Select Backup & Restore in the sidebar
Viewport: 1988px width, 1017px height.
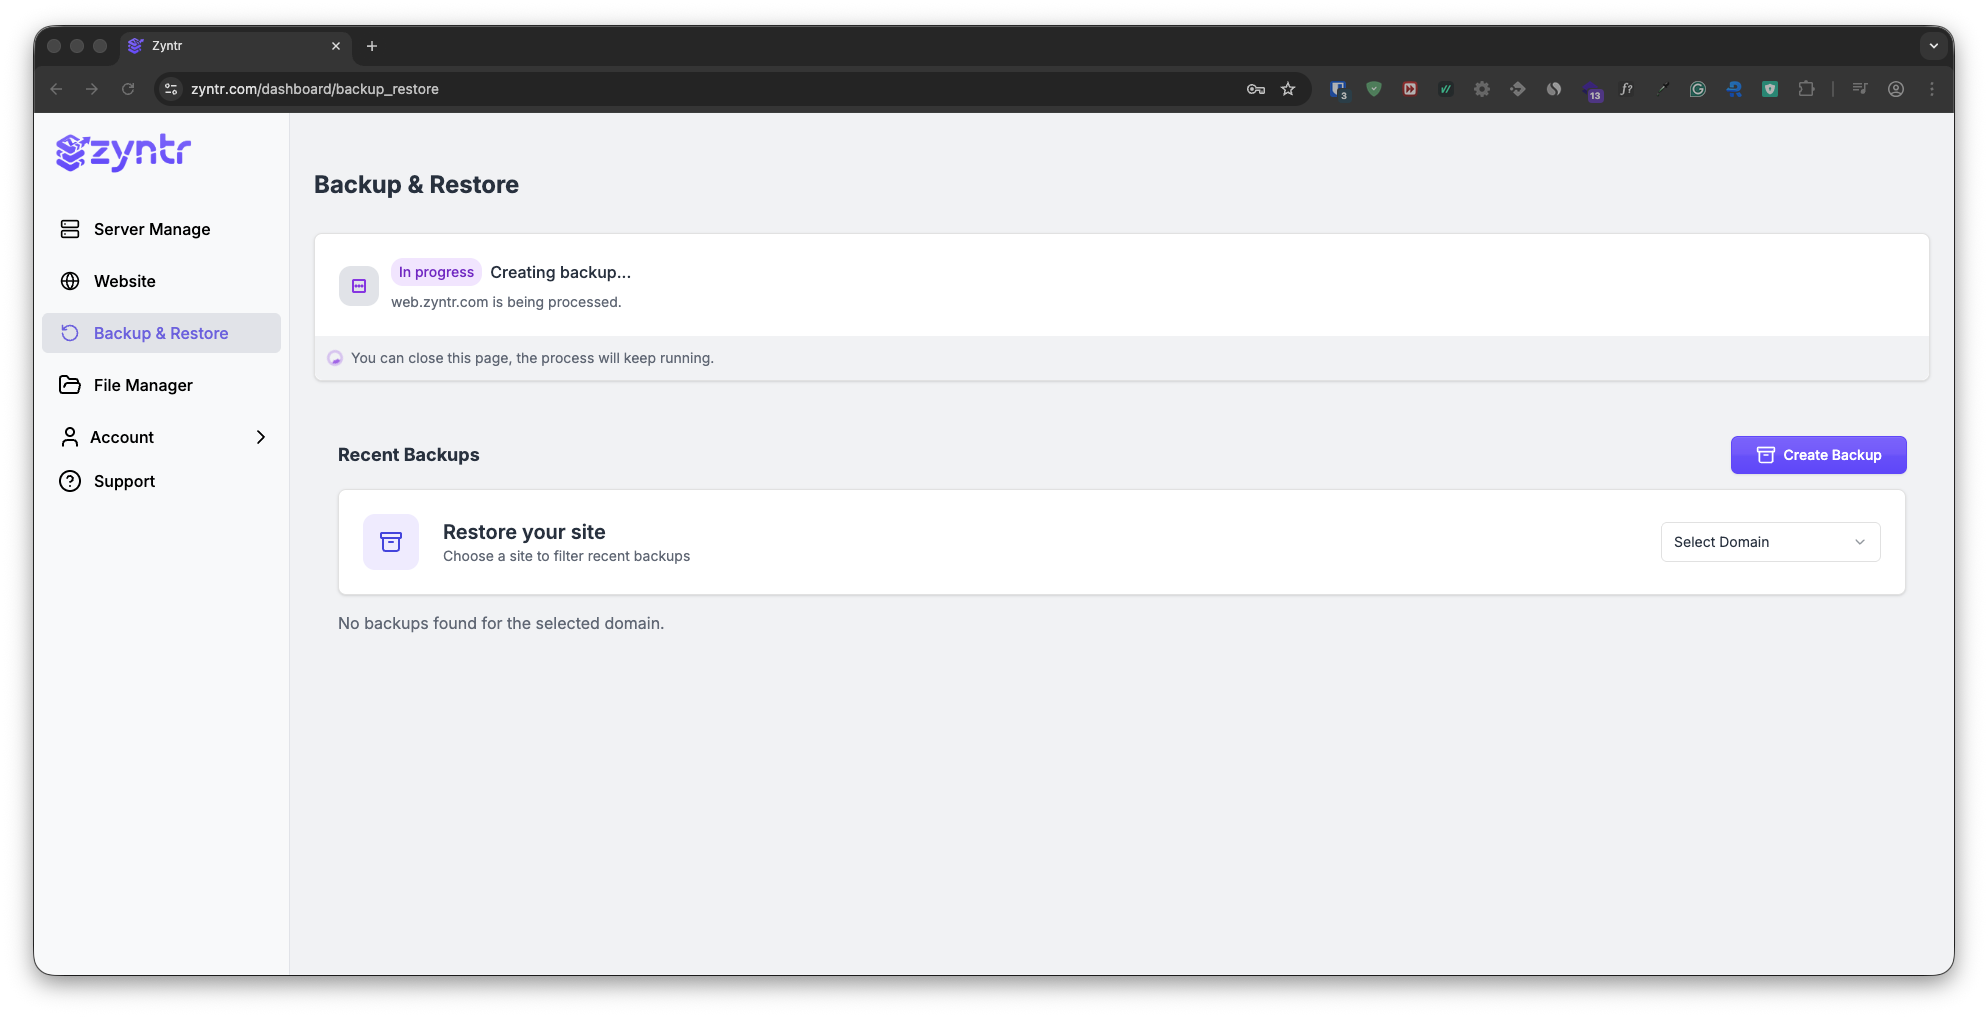pos(160,333)
